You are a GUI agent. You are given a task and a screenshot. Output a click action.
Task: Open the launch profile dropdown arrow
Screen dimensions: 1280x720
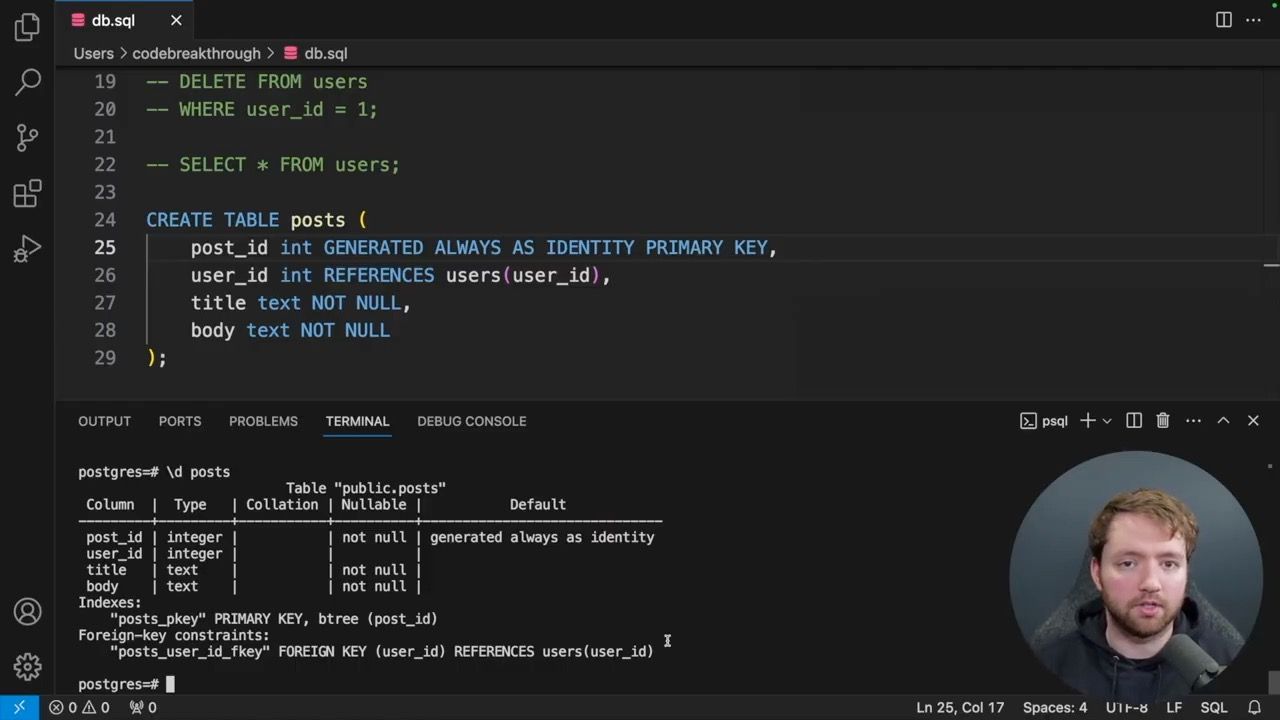click(x=1106, y=421)
